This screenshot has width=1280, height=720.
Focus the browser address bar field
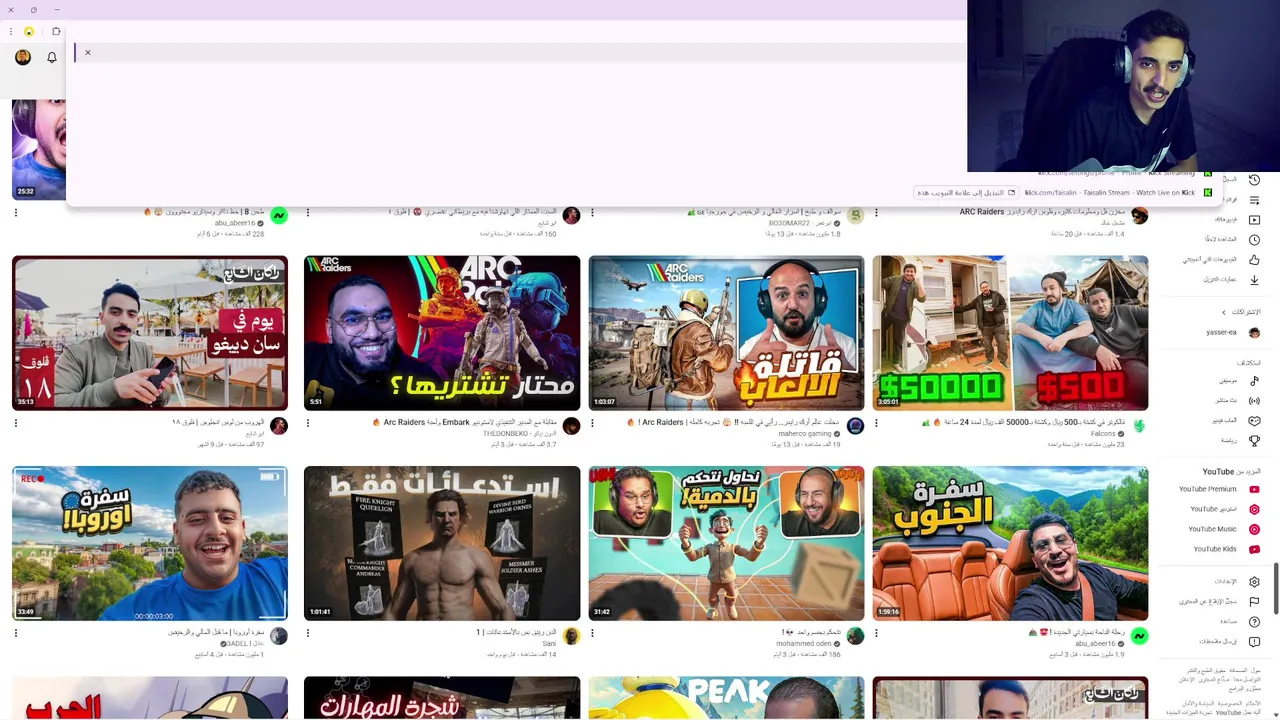click(x=520, y=52)
